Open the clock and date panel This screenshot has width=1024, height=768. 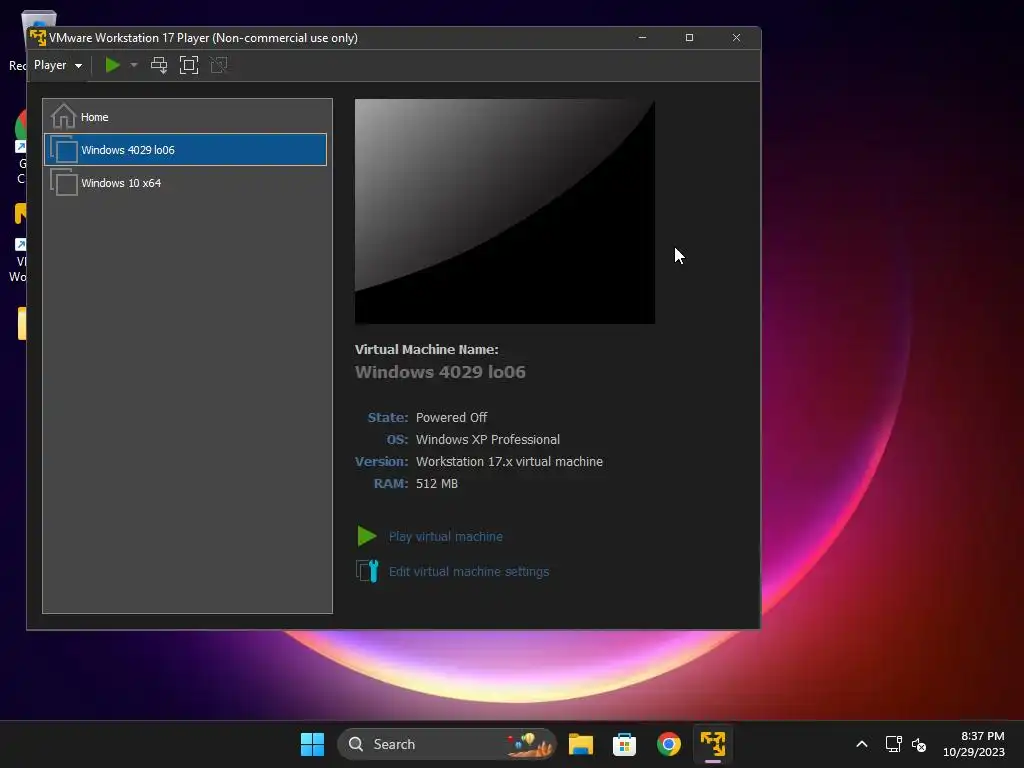pyautogui.click(x=974, y=744)
